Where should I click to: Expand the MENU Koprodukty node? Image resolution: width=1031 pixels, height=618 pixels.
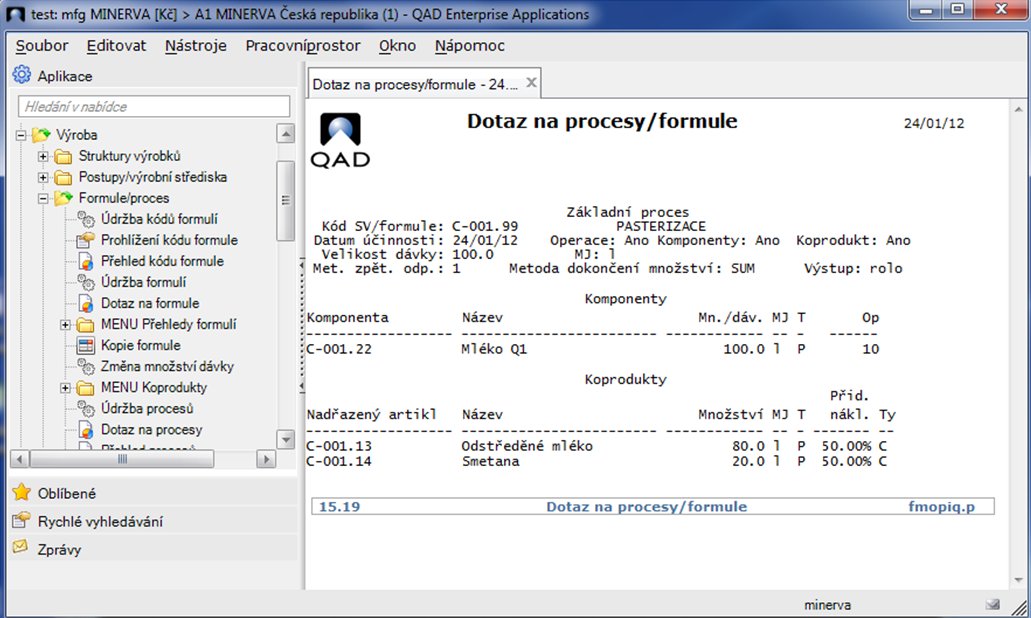point(65,388)
